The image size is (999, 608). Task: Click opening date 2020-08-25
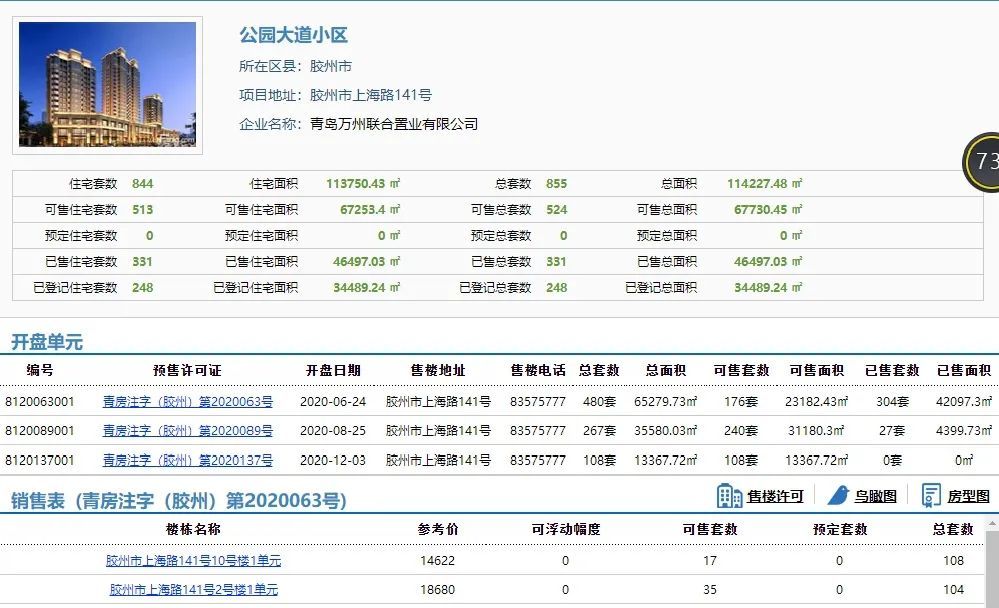point(333,431)
